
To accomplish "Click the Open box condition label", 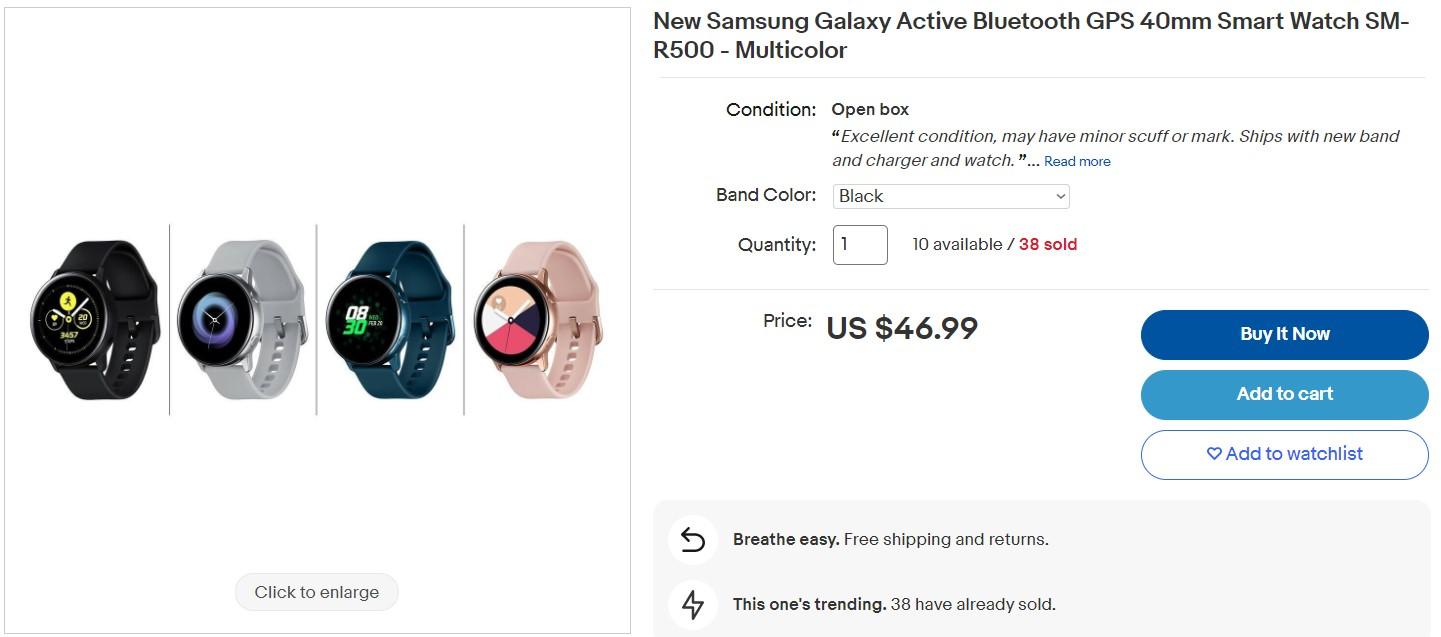I will pyautogui.click(x=870, y=110).
